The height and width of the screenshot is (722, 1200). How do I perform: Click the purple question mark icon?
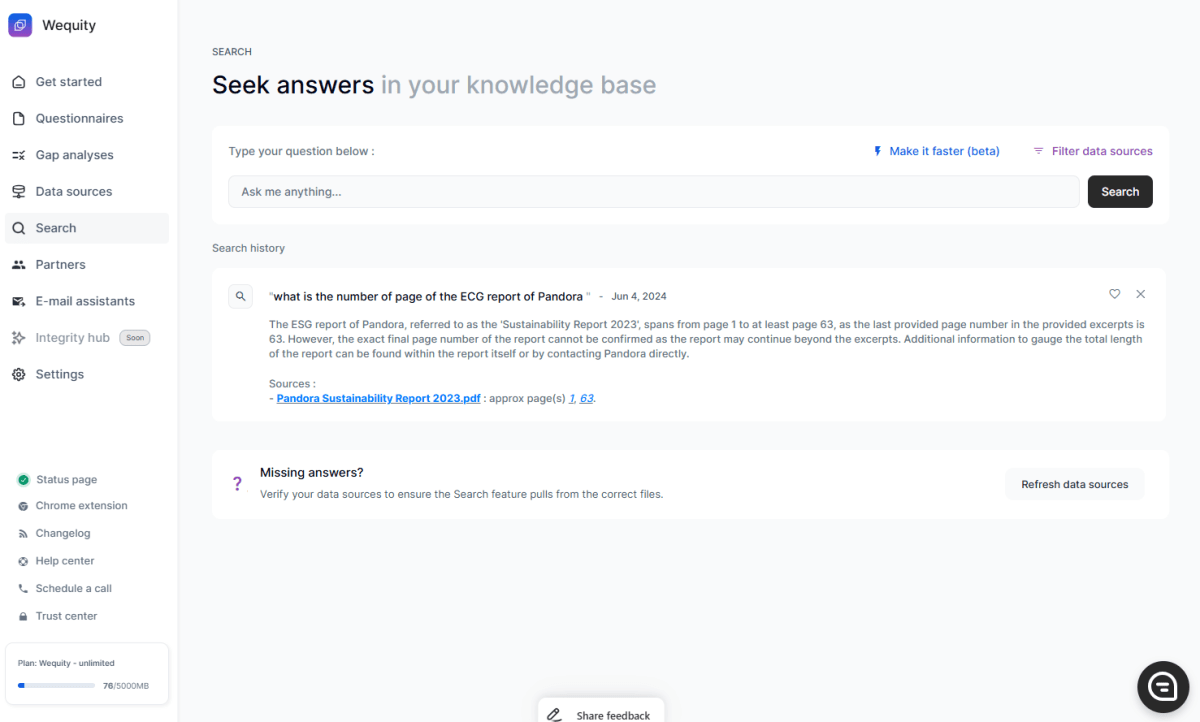237,484
